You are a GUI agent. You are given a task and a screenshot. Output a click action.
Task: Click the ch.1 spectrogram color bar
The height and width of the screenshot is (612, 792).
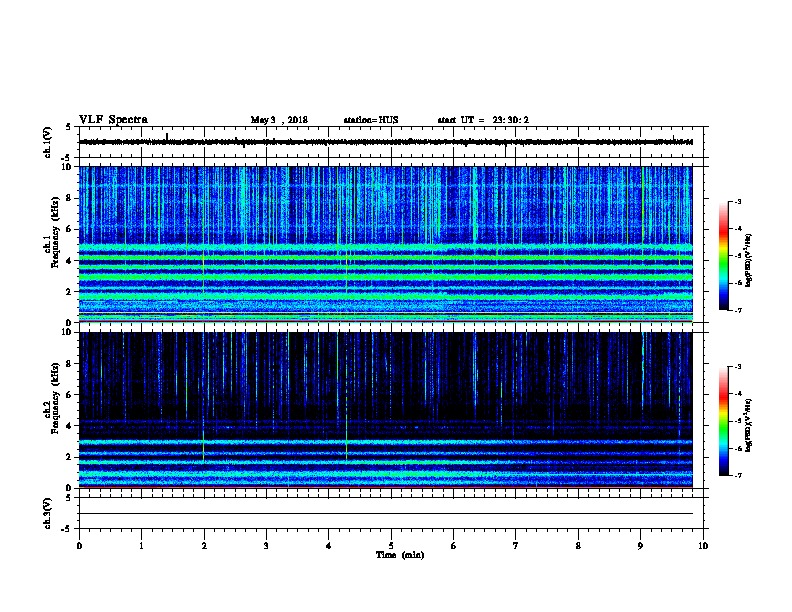[x=724, y=256]
